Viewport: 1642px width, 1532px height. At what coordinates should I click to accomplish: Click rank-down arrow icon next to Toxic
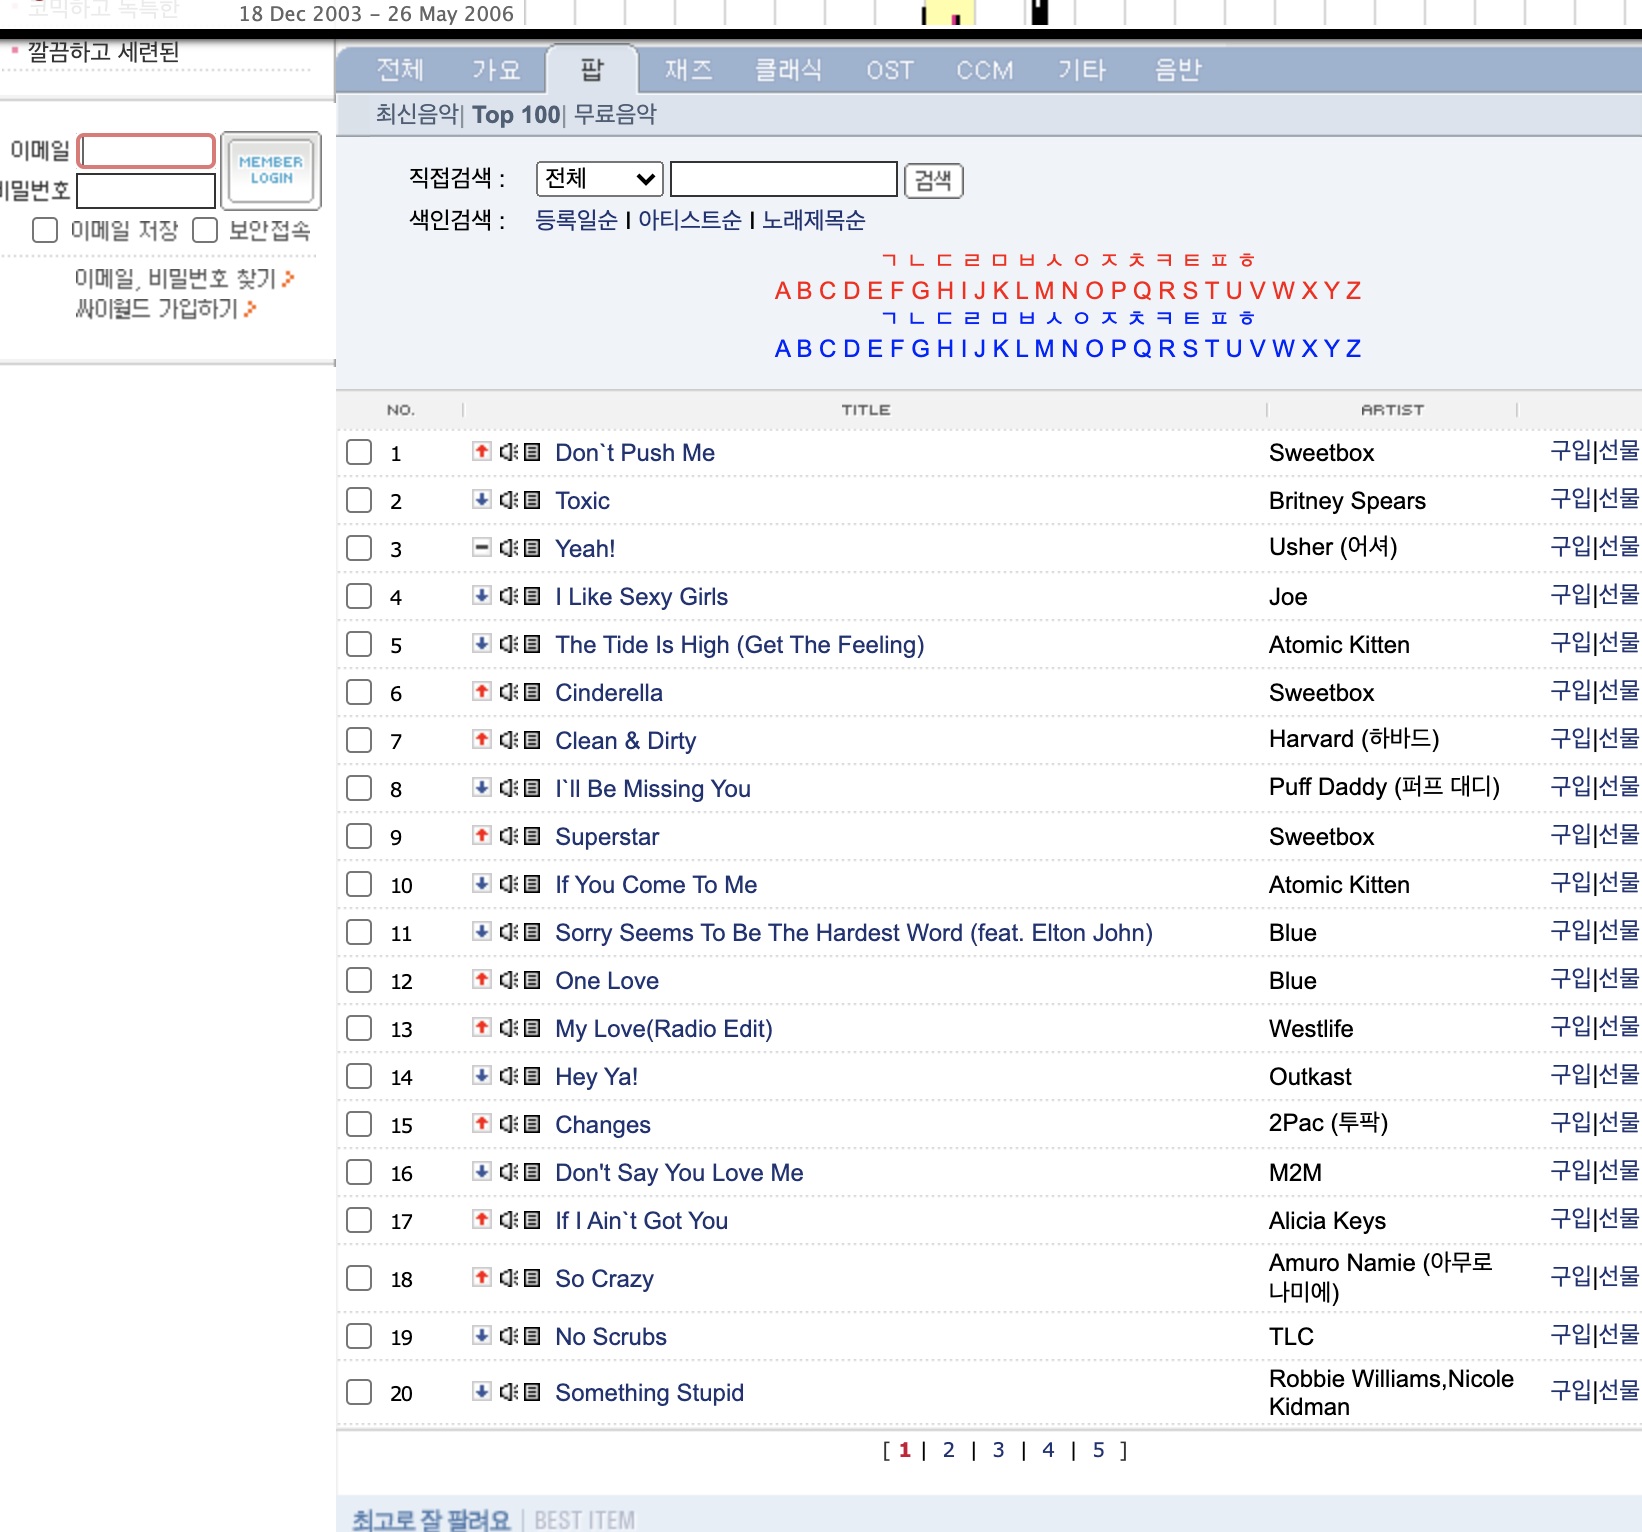(x=482, y=499)
